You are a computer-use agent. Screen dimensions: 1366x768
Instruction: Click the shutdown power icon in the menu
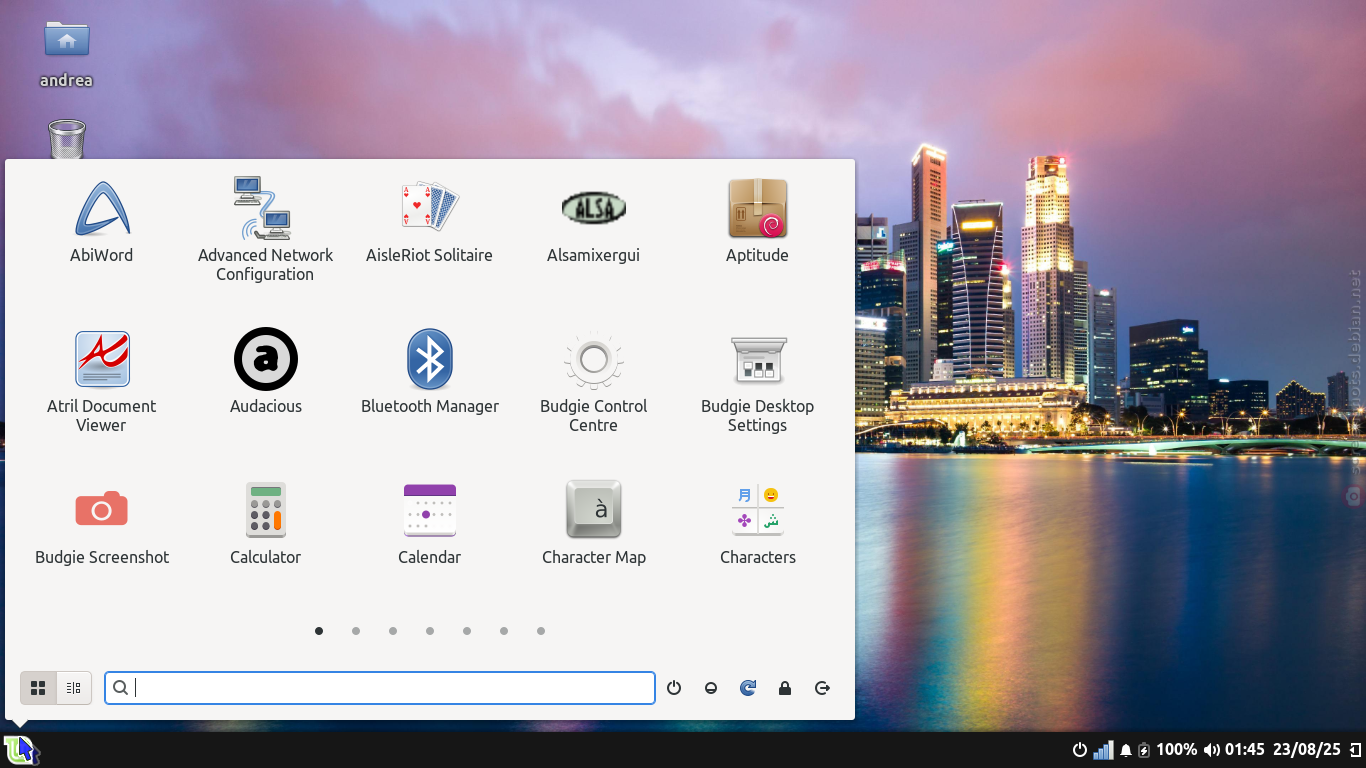pyautogui.click(x=674, y=688)
